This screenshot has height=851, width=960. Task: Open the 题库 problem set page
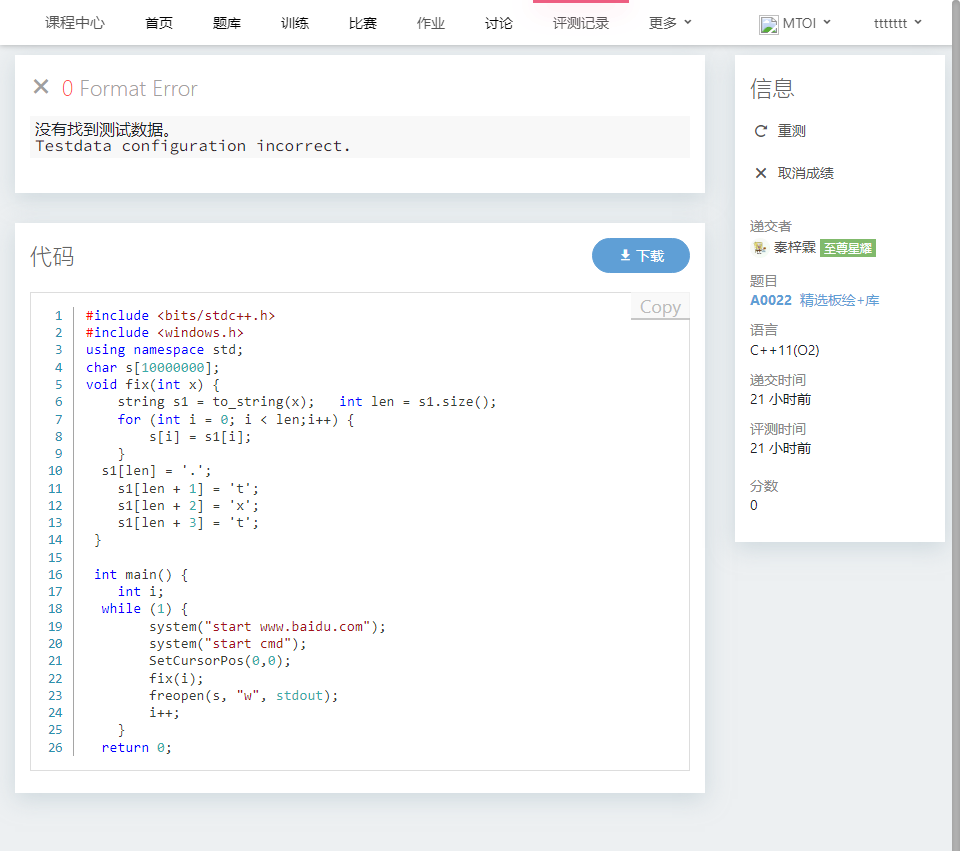[x=227, y=23]
